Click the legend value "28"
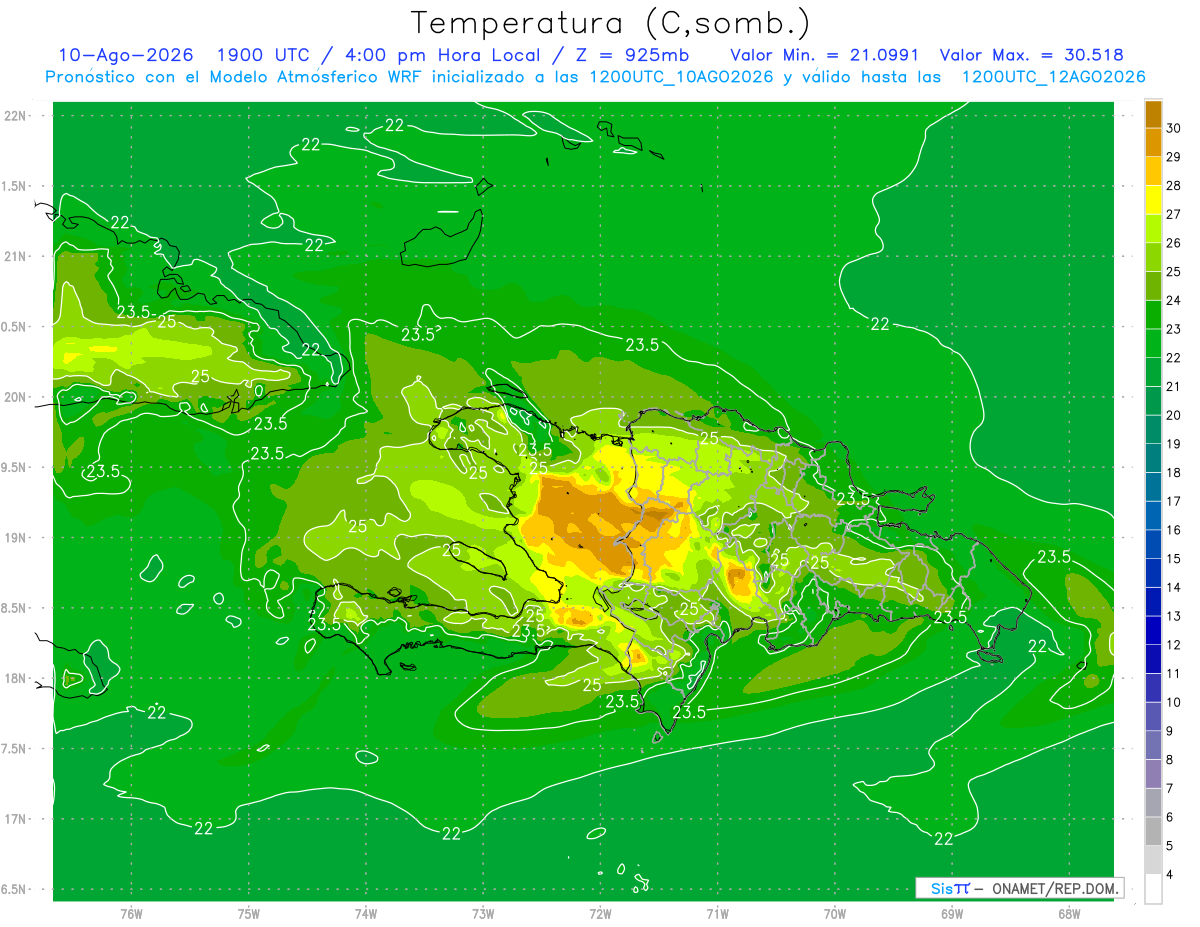The height and width of the screenshot is (927, 1200). click(1173, 185)
